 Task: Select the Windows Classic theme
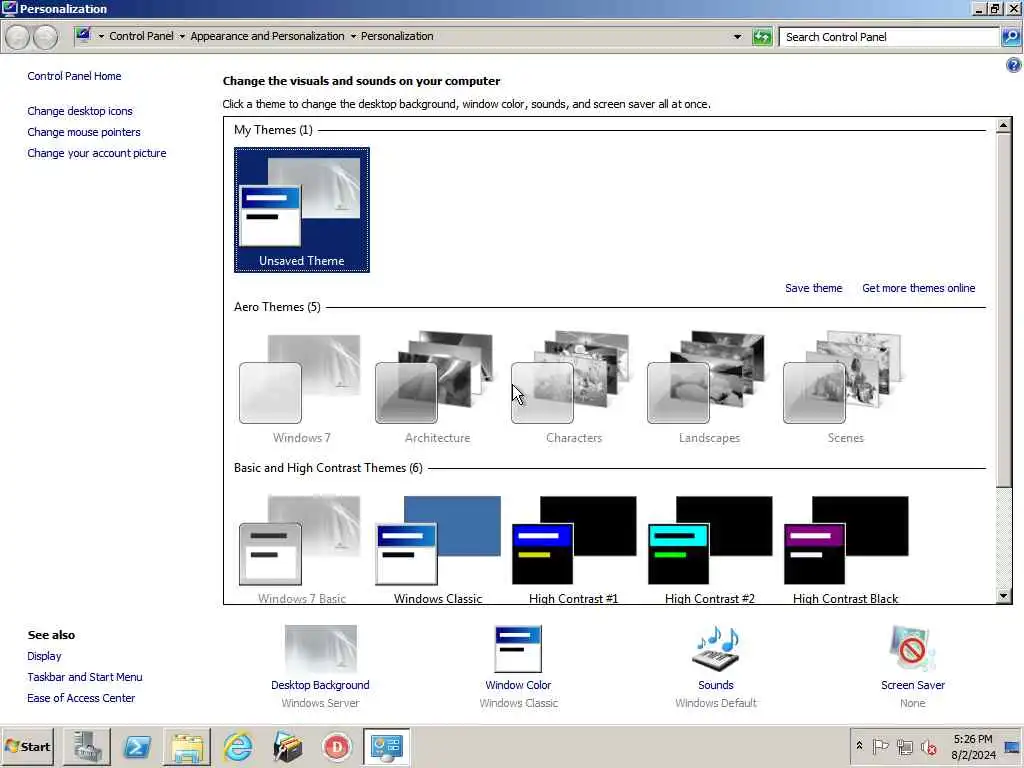tap(437, 549)
